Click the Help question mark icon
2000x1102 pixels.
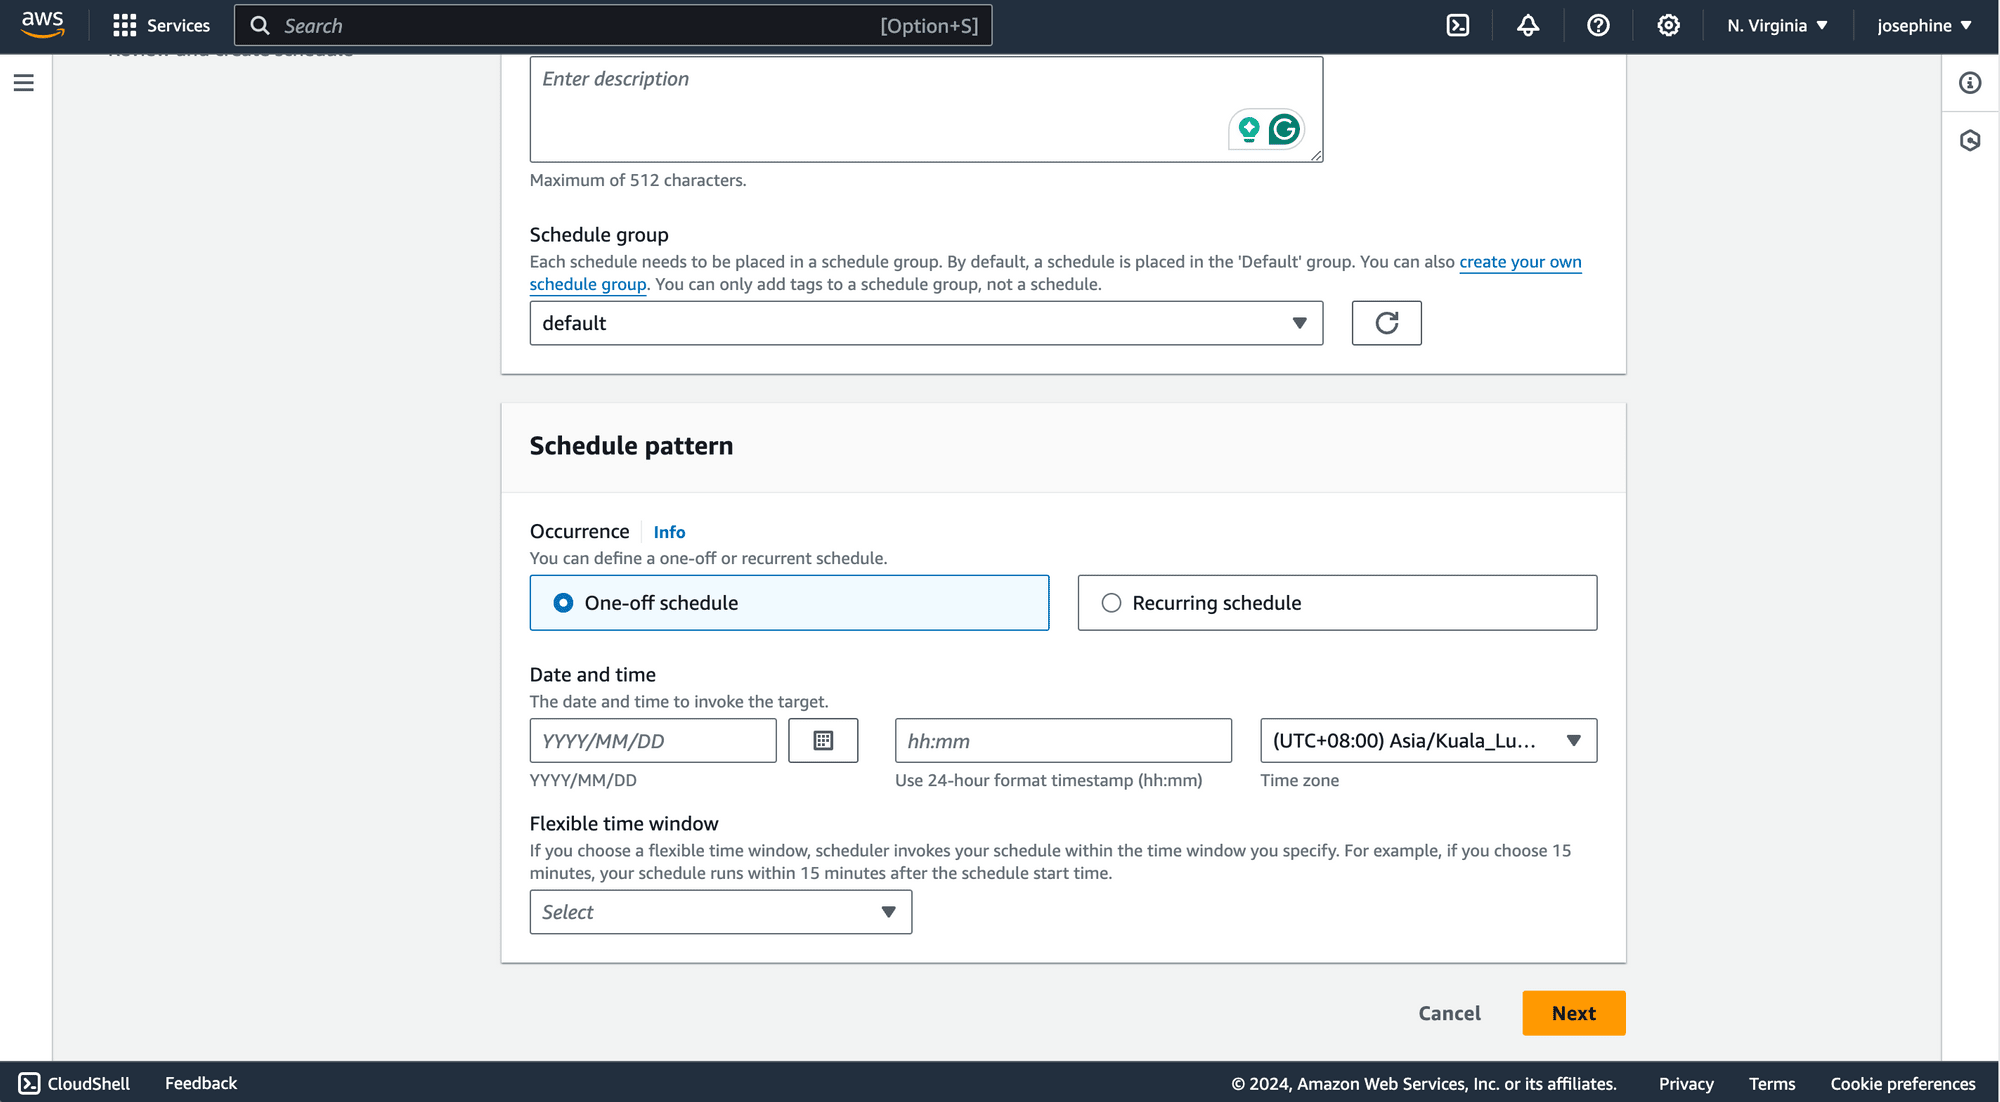tap(1598, 26)
